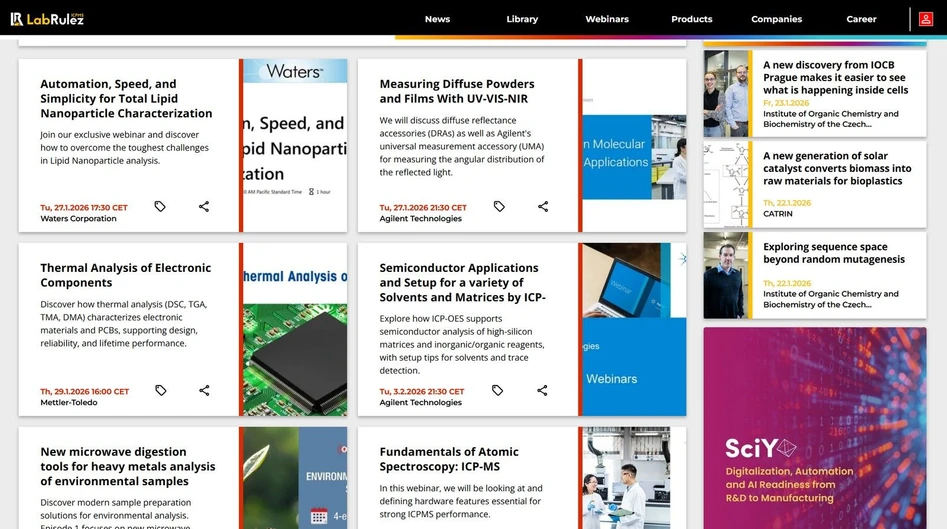Screen dimensions: 947x529
Task: Select Webinars in the top navigation
Action: 607,19
